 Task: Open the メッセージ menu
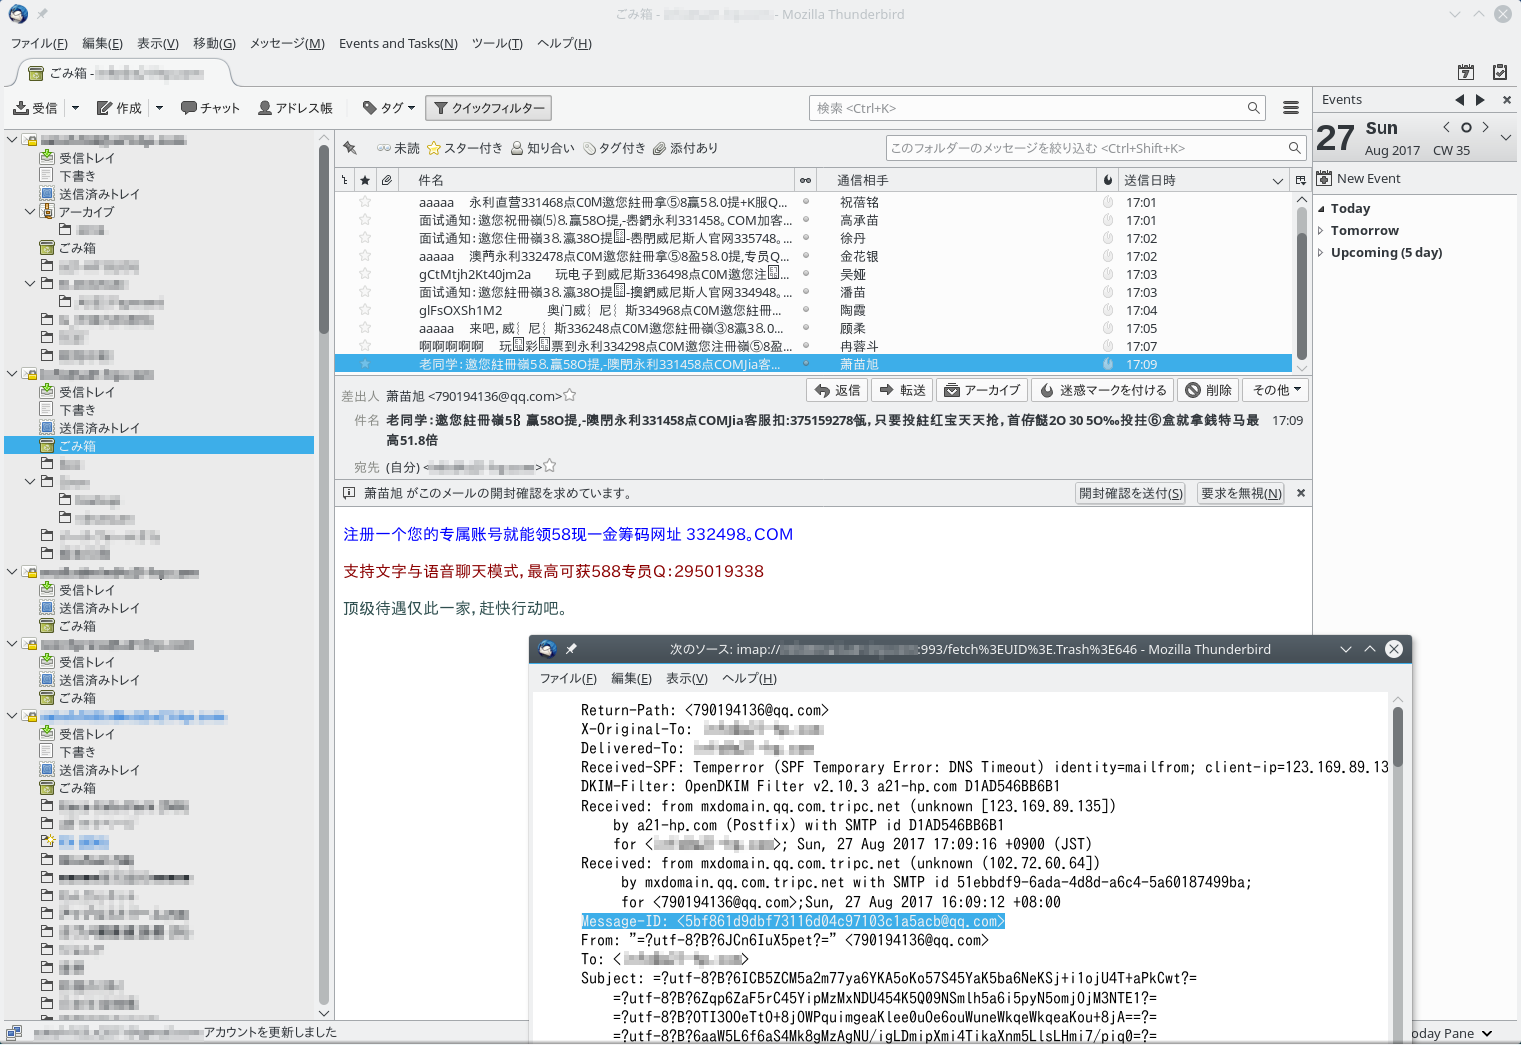click(x=287, y=43)
